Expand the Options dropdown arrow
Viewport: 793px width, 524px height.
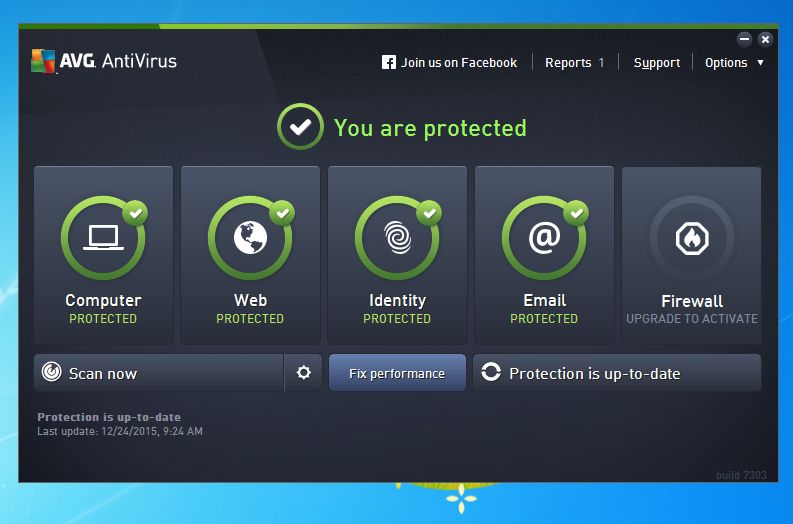click(760, 63)
